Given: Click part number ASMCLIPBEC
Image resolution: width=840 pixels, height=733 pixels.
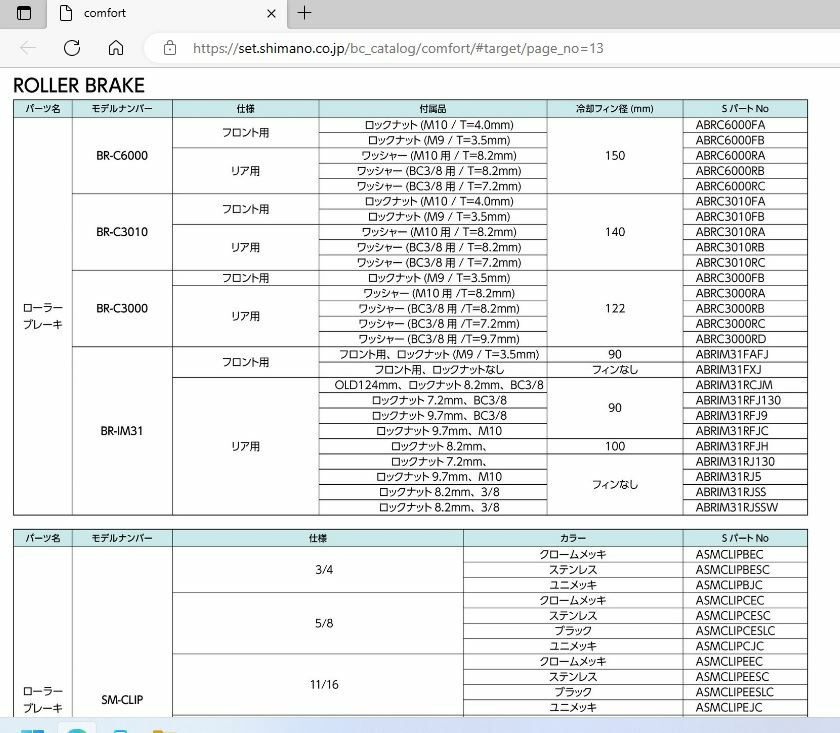Looking at the screenshot, I should point(729,555).
